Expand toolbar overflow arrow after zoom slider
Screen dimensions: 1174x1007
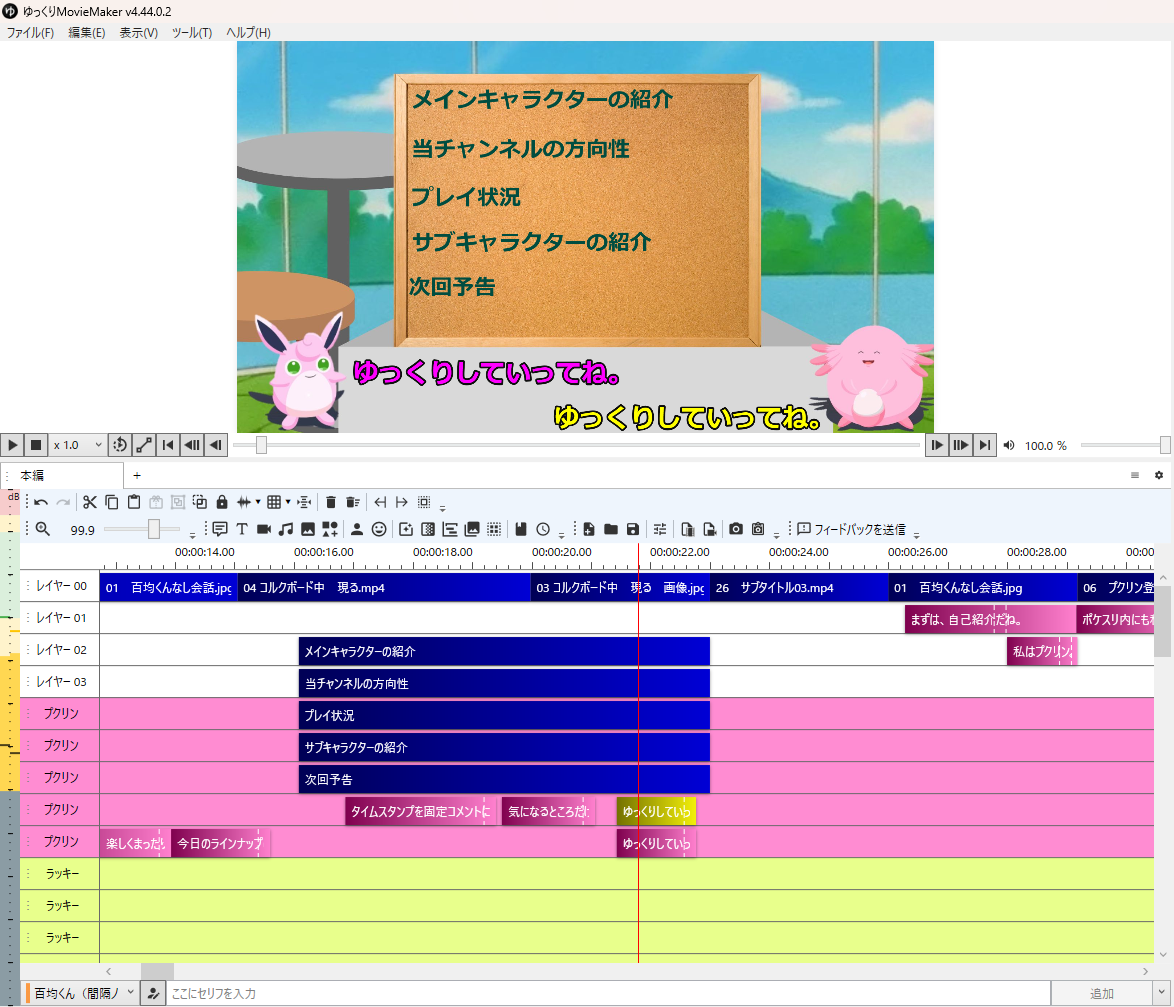(192, 533)
